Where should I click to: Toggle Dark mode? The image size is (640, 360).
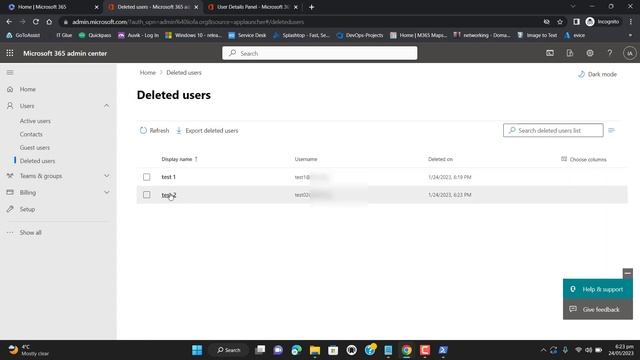tap(598, 74)
